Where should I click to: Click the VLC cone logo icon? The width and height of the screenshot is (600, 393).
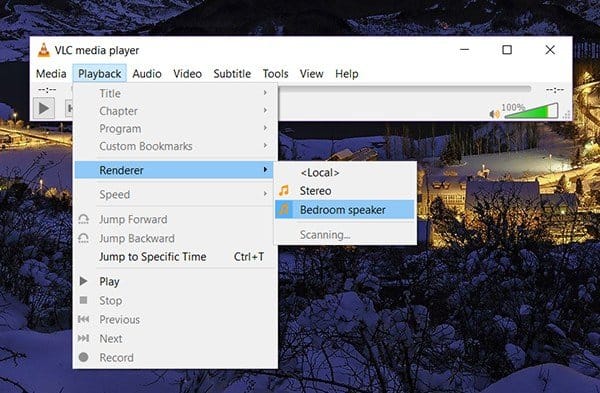44,50
